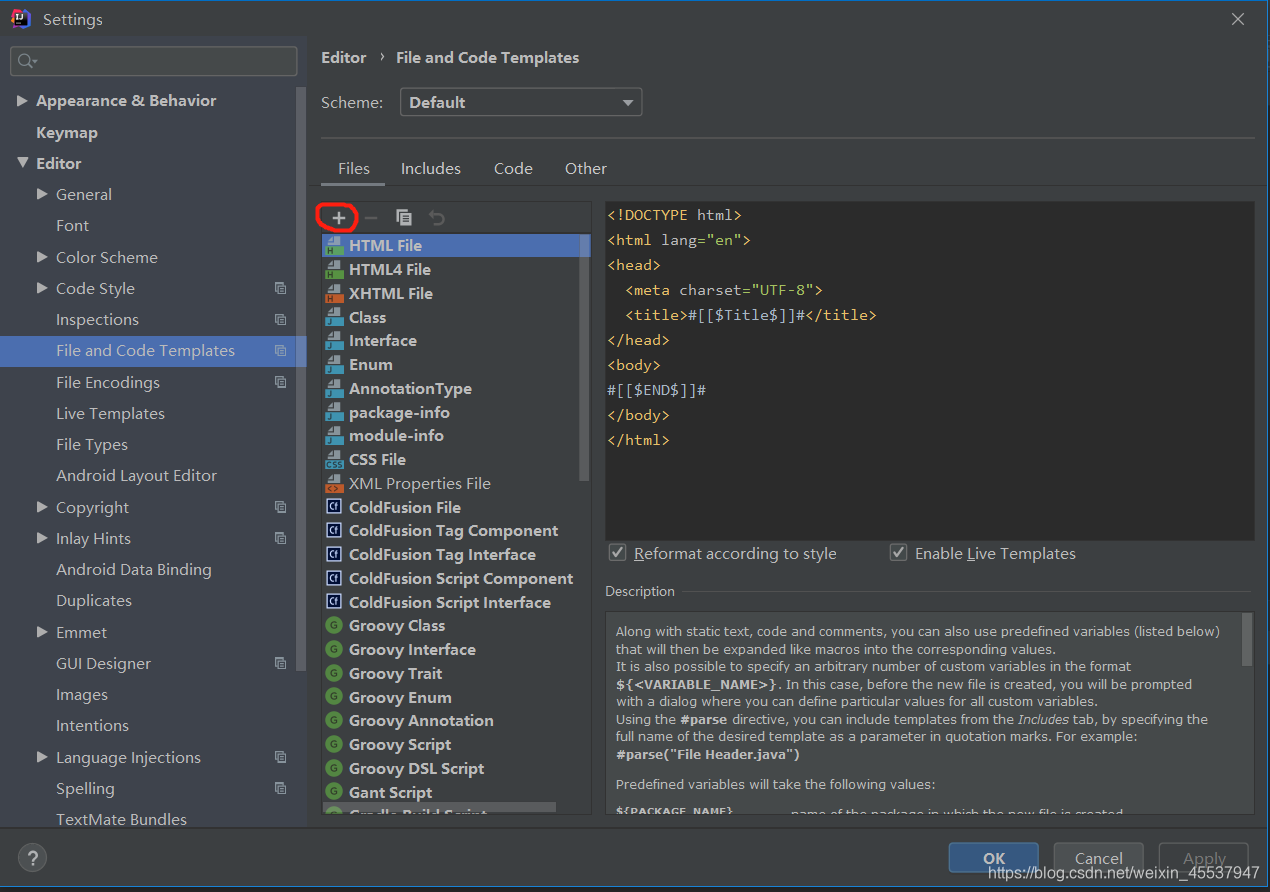The width and height of the screenshot is (1270, 892).
Task: Click the description panel scrollbar
Action: (x=1247, y=640)
